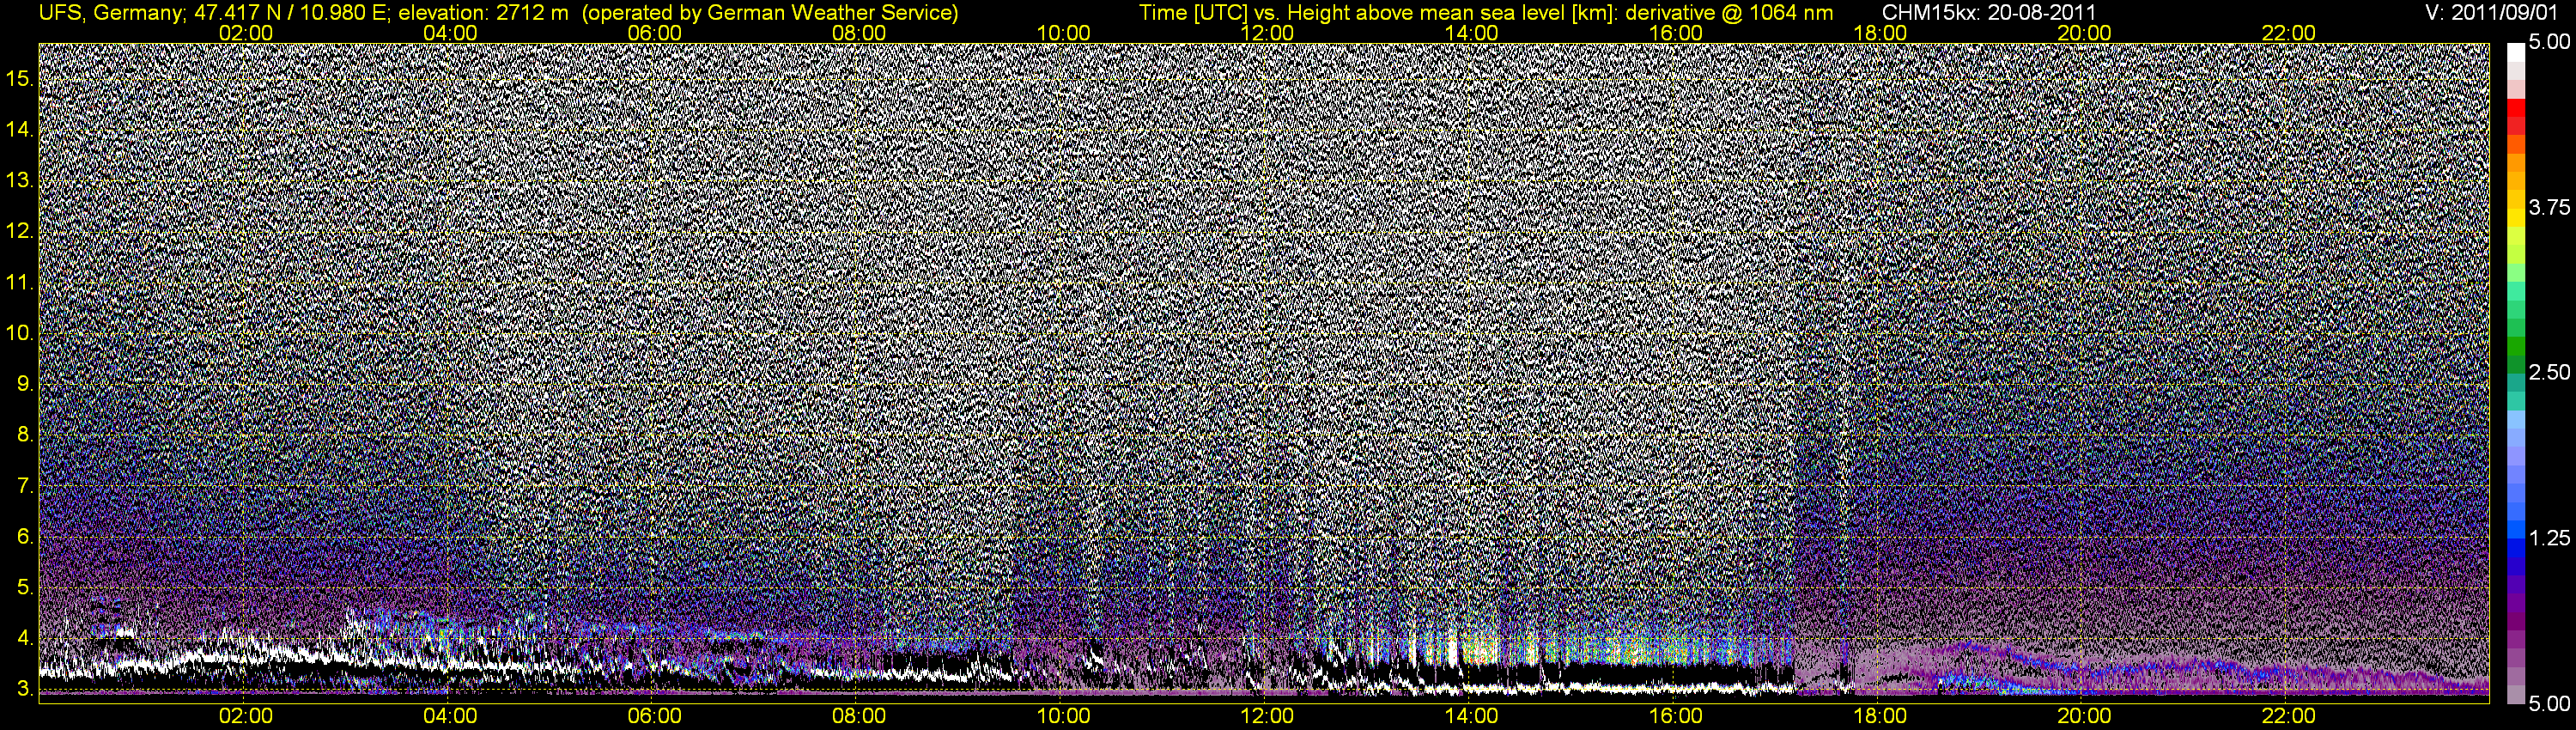Click the 02:00 tick label on the bottom time axis

point(246,716)
